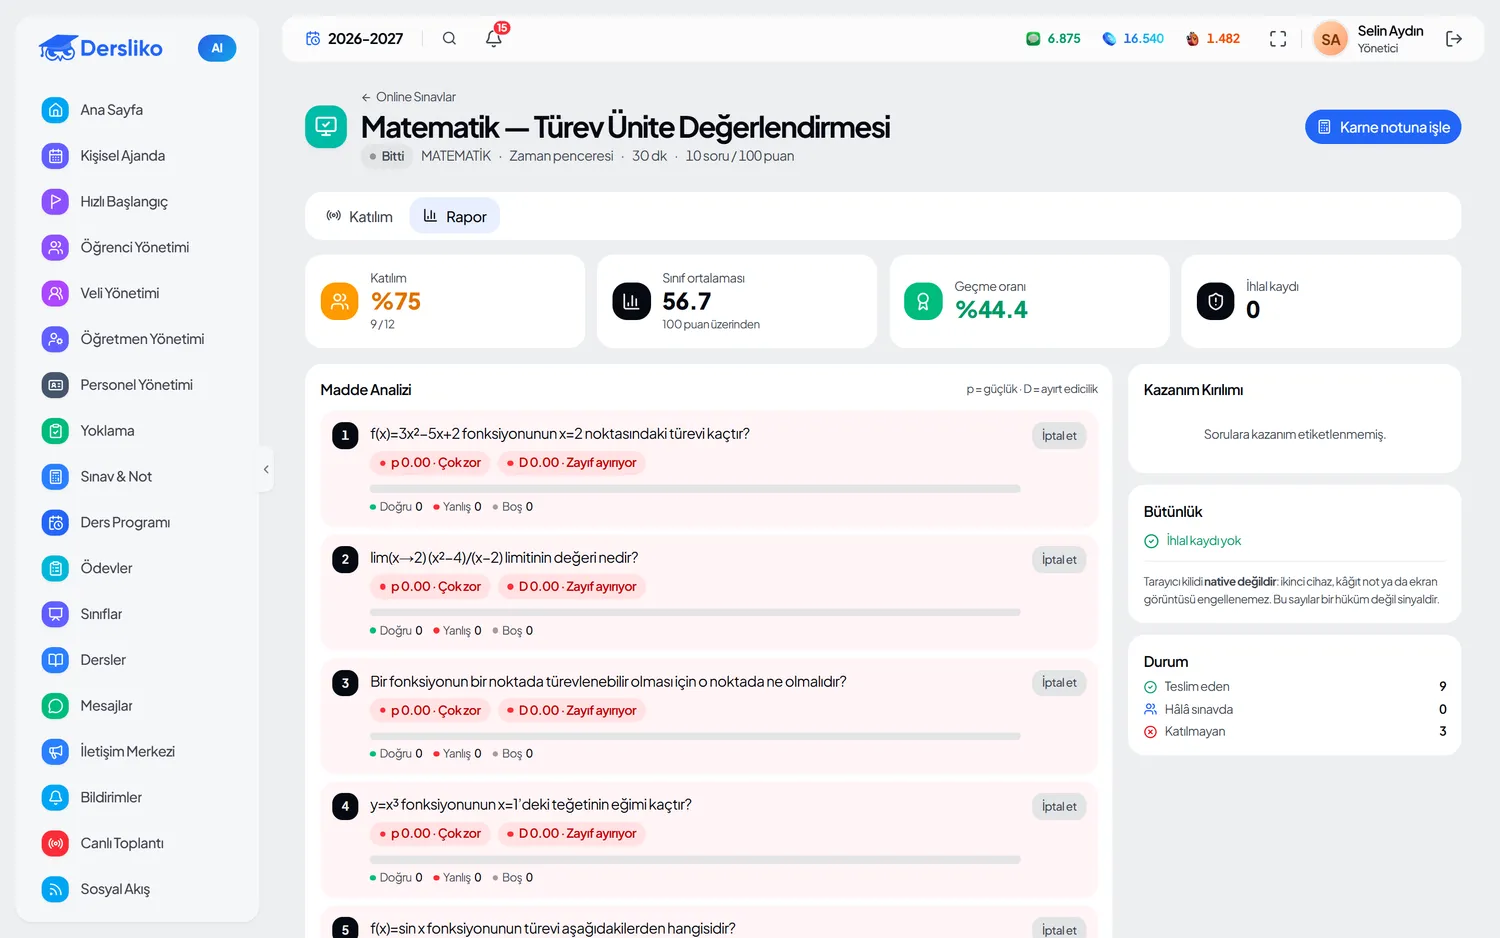1500x938 pixels.
Task: Click the Karne notuna işle button
Action: 1383,127
